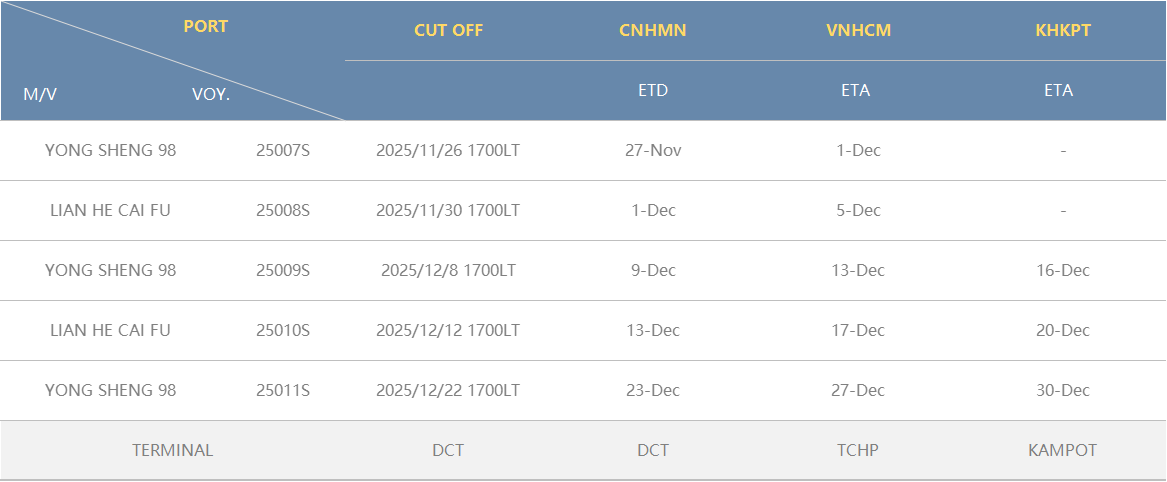Click the 27-Nov ETD cell
The width and height of the screenshot is (1167, 482).
coord(652,151)
